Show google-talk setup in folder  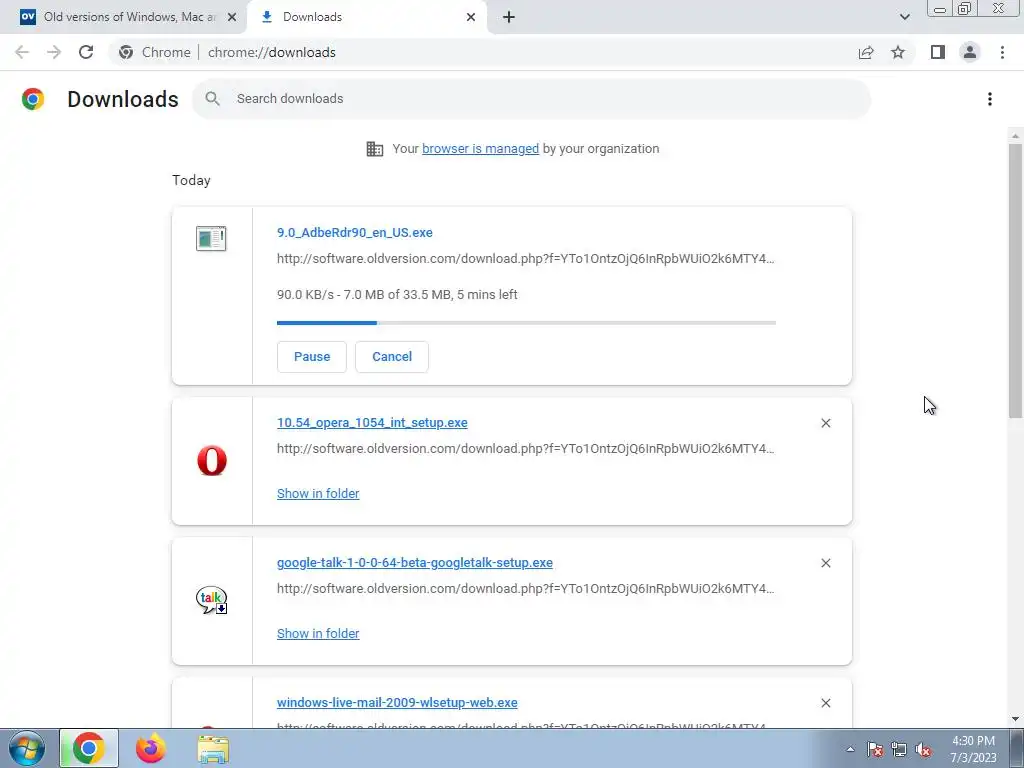pyautogui.click(x=318, y=633)
